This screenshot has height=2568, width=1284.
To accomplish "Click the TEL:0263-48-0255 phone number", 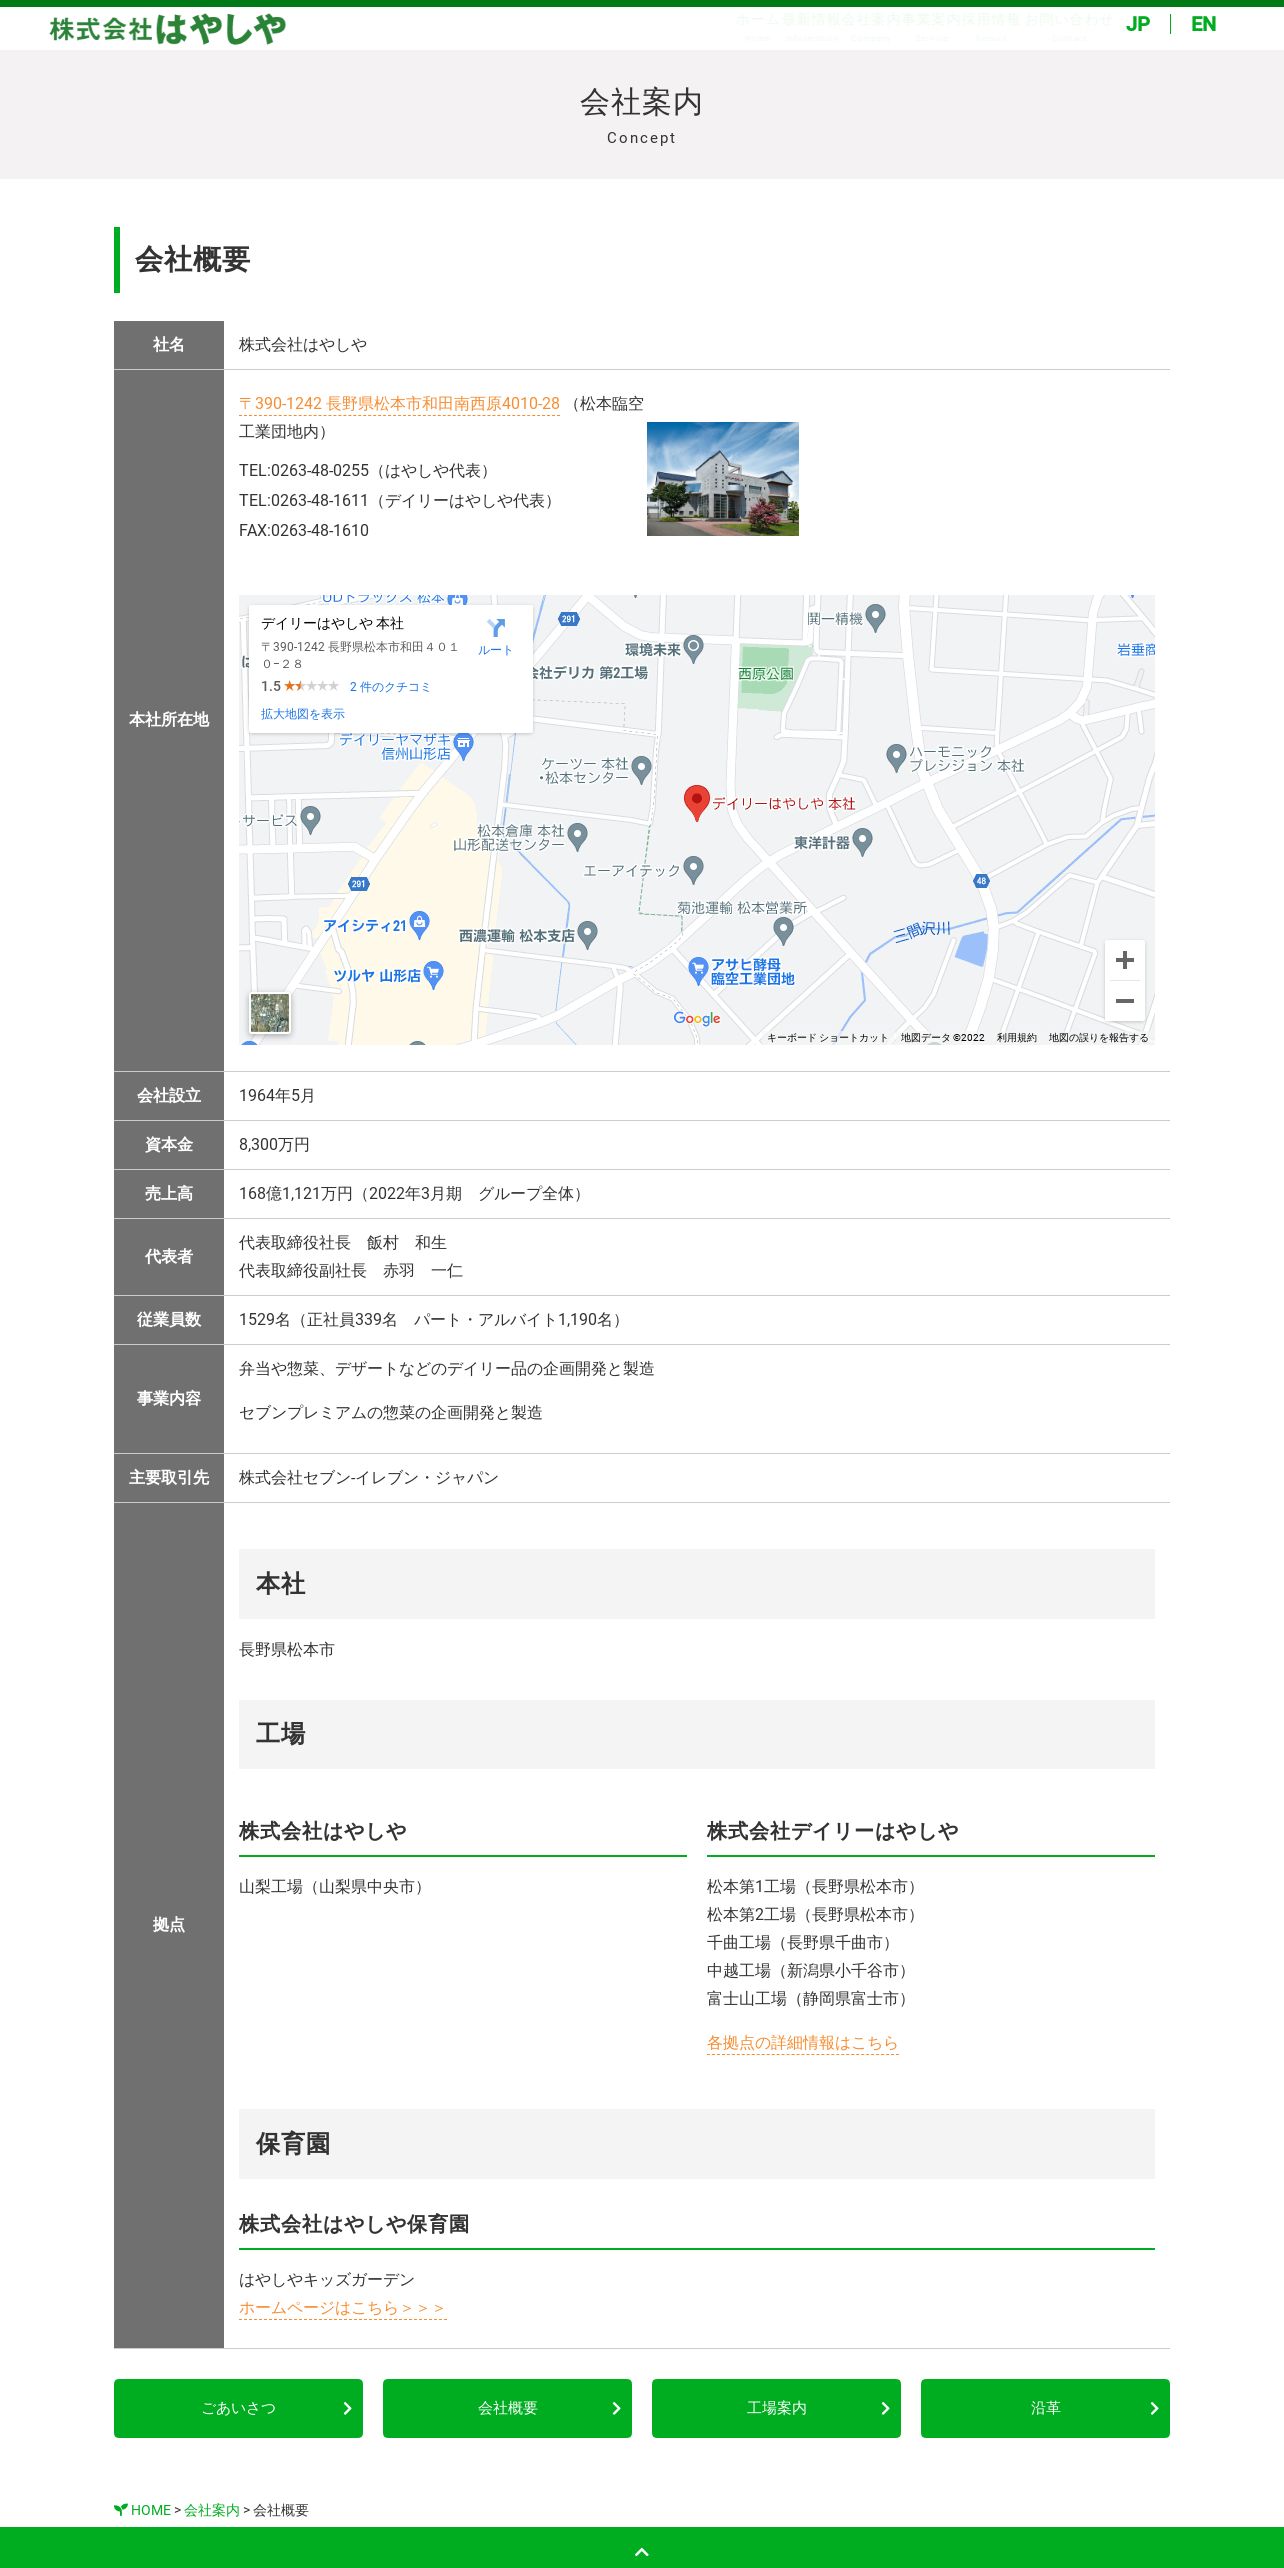I will (304, 471).
